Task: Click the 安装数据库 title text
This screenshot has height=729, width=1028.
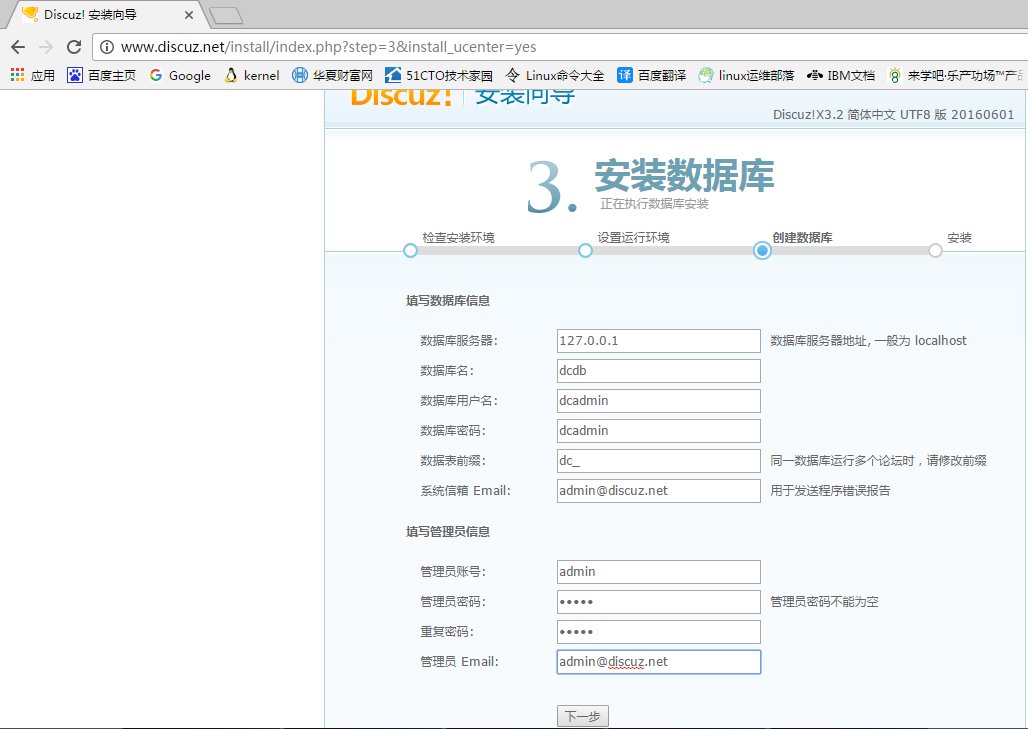Action: click(684, 175)
